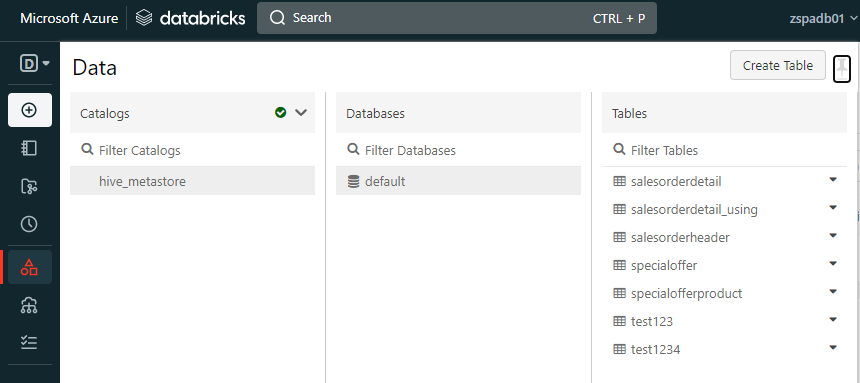Expand the Catalogs chevron dropdown
This screenshot has height=383, width=860.
tap(301, 112)
